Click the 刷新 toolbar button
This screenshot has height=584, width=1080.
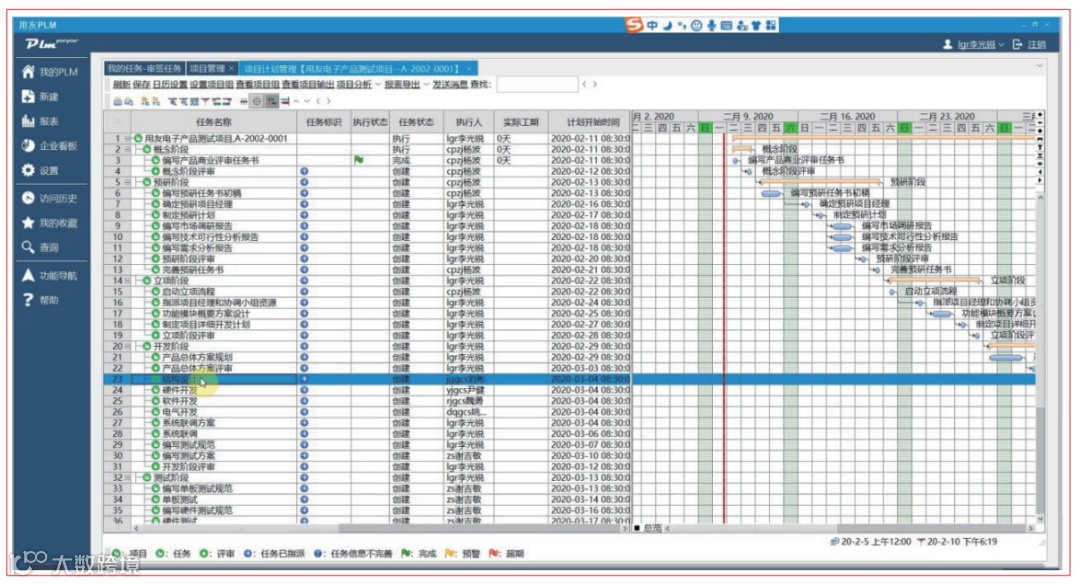tap(122, 84)
